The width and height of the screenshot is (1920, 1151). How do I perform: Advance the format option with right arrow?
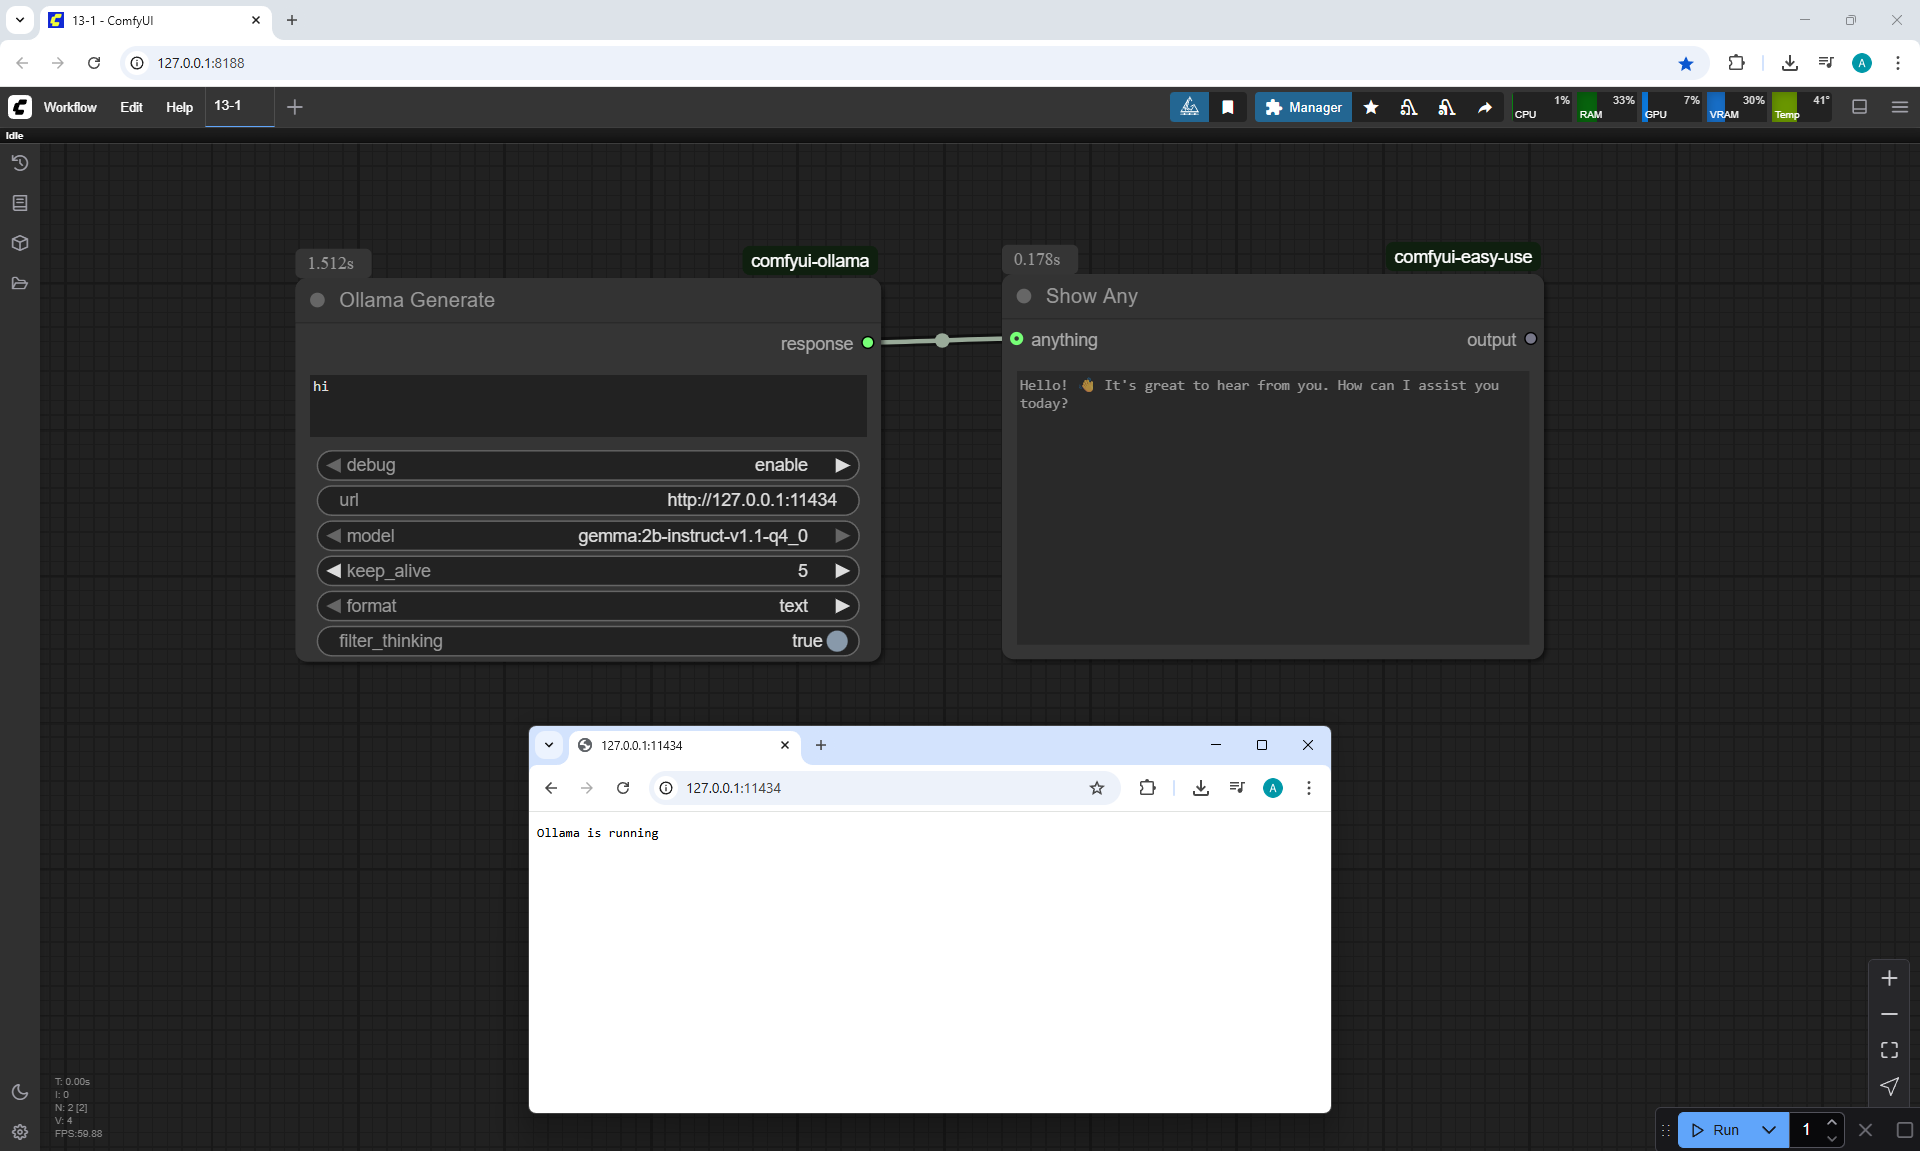[x=842, y=606]
